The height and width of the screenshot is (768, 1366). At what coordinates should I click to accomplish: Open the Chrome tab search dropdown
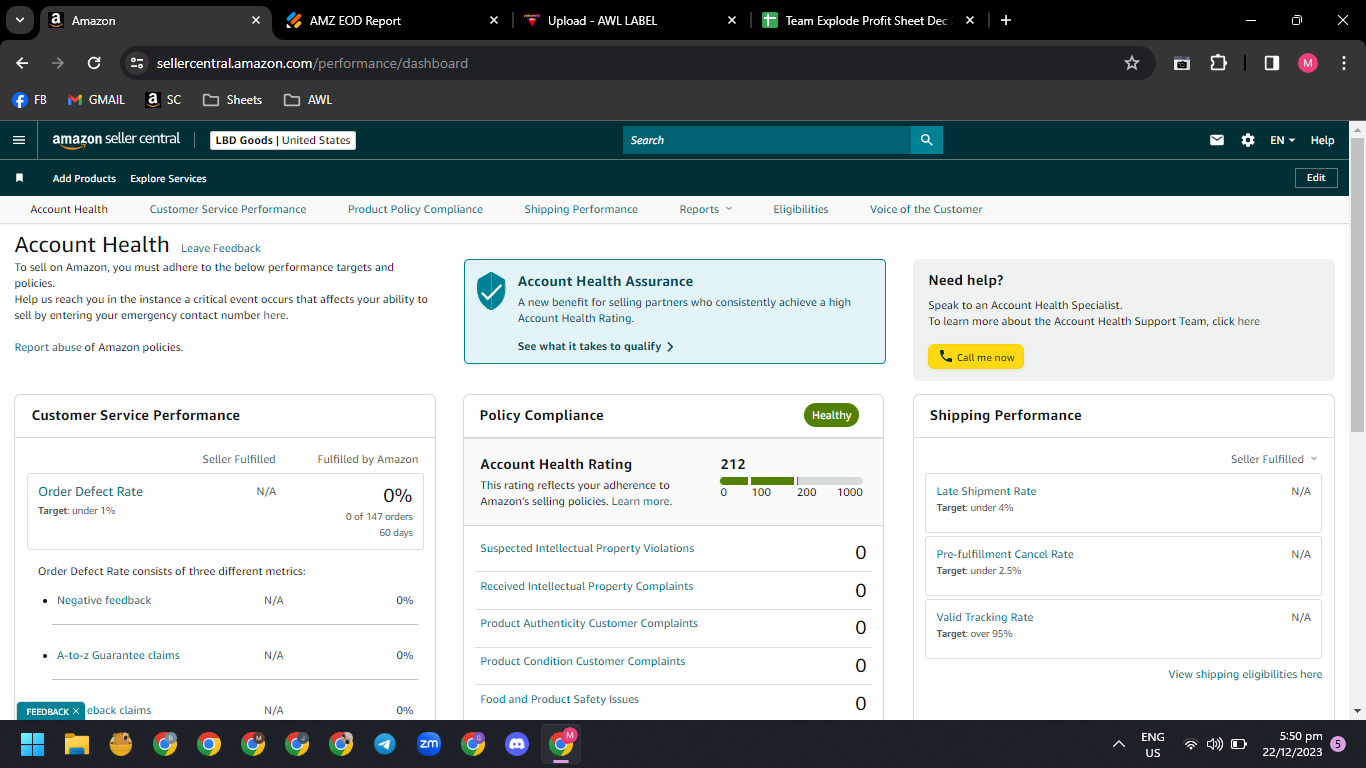click(19, 20)
